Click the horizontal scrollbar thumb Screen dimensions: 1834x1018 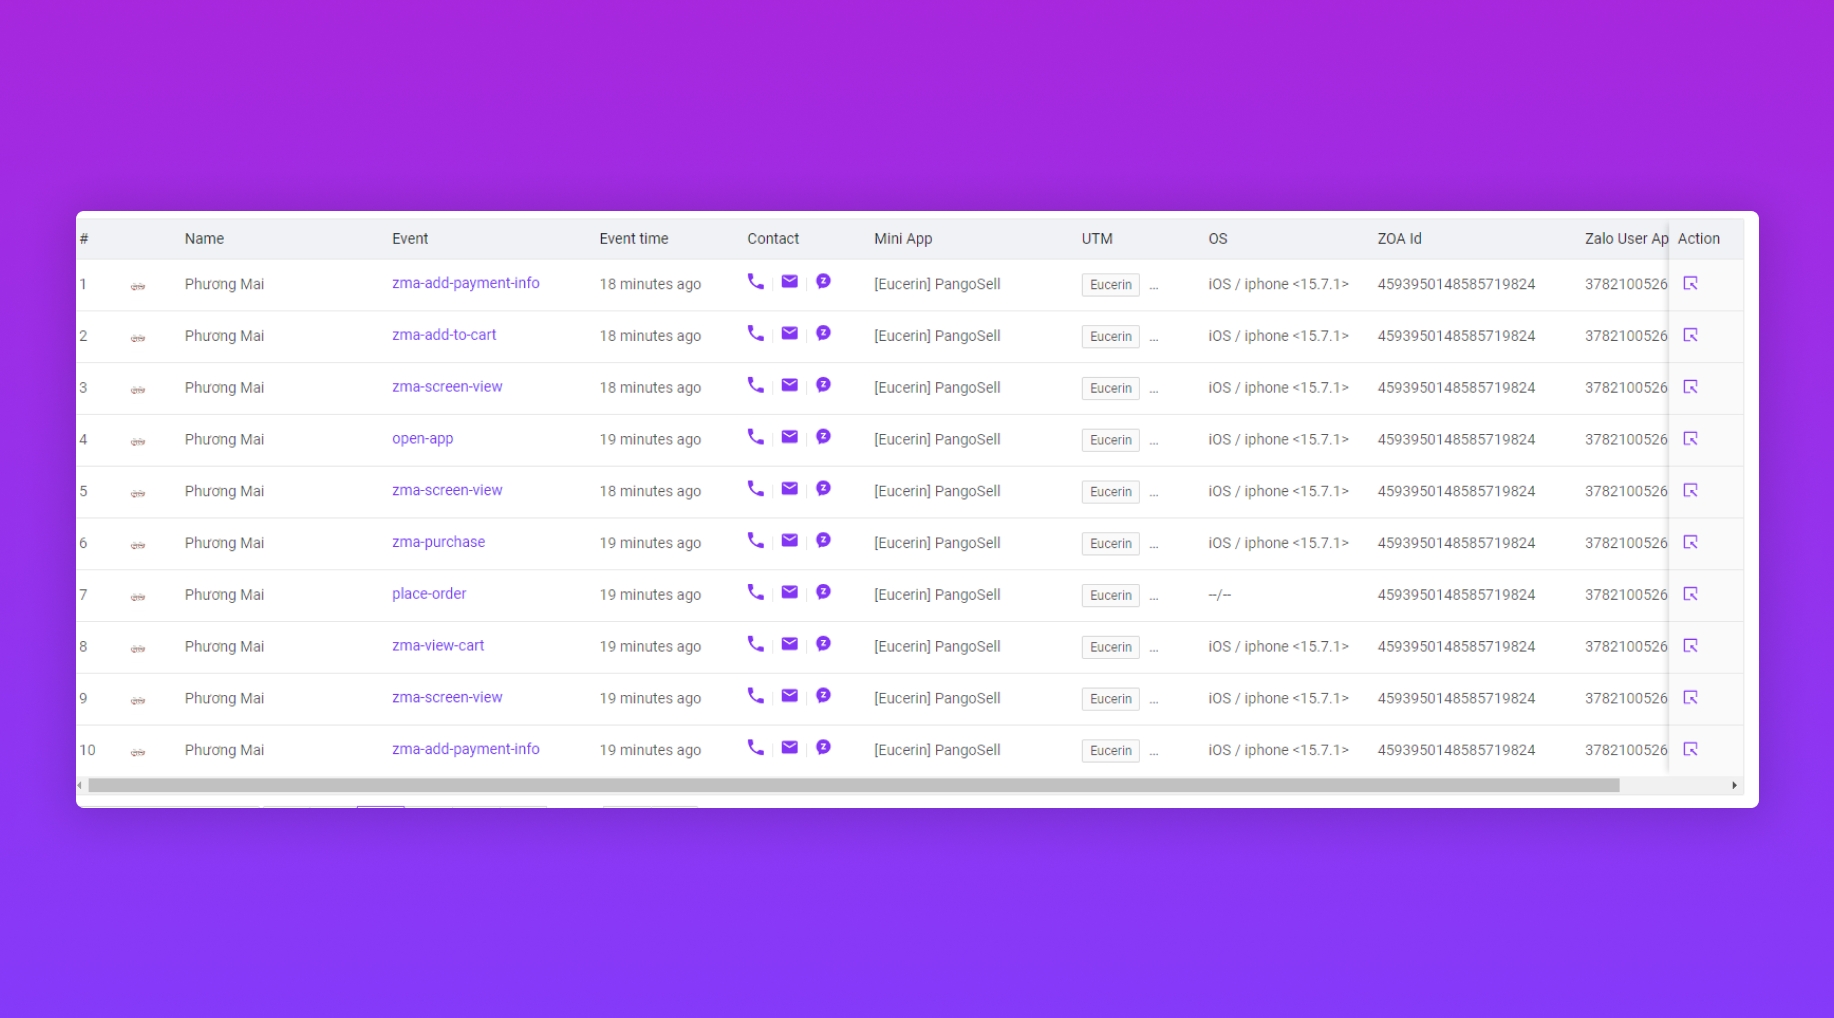(x=852, y=786)
